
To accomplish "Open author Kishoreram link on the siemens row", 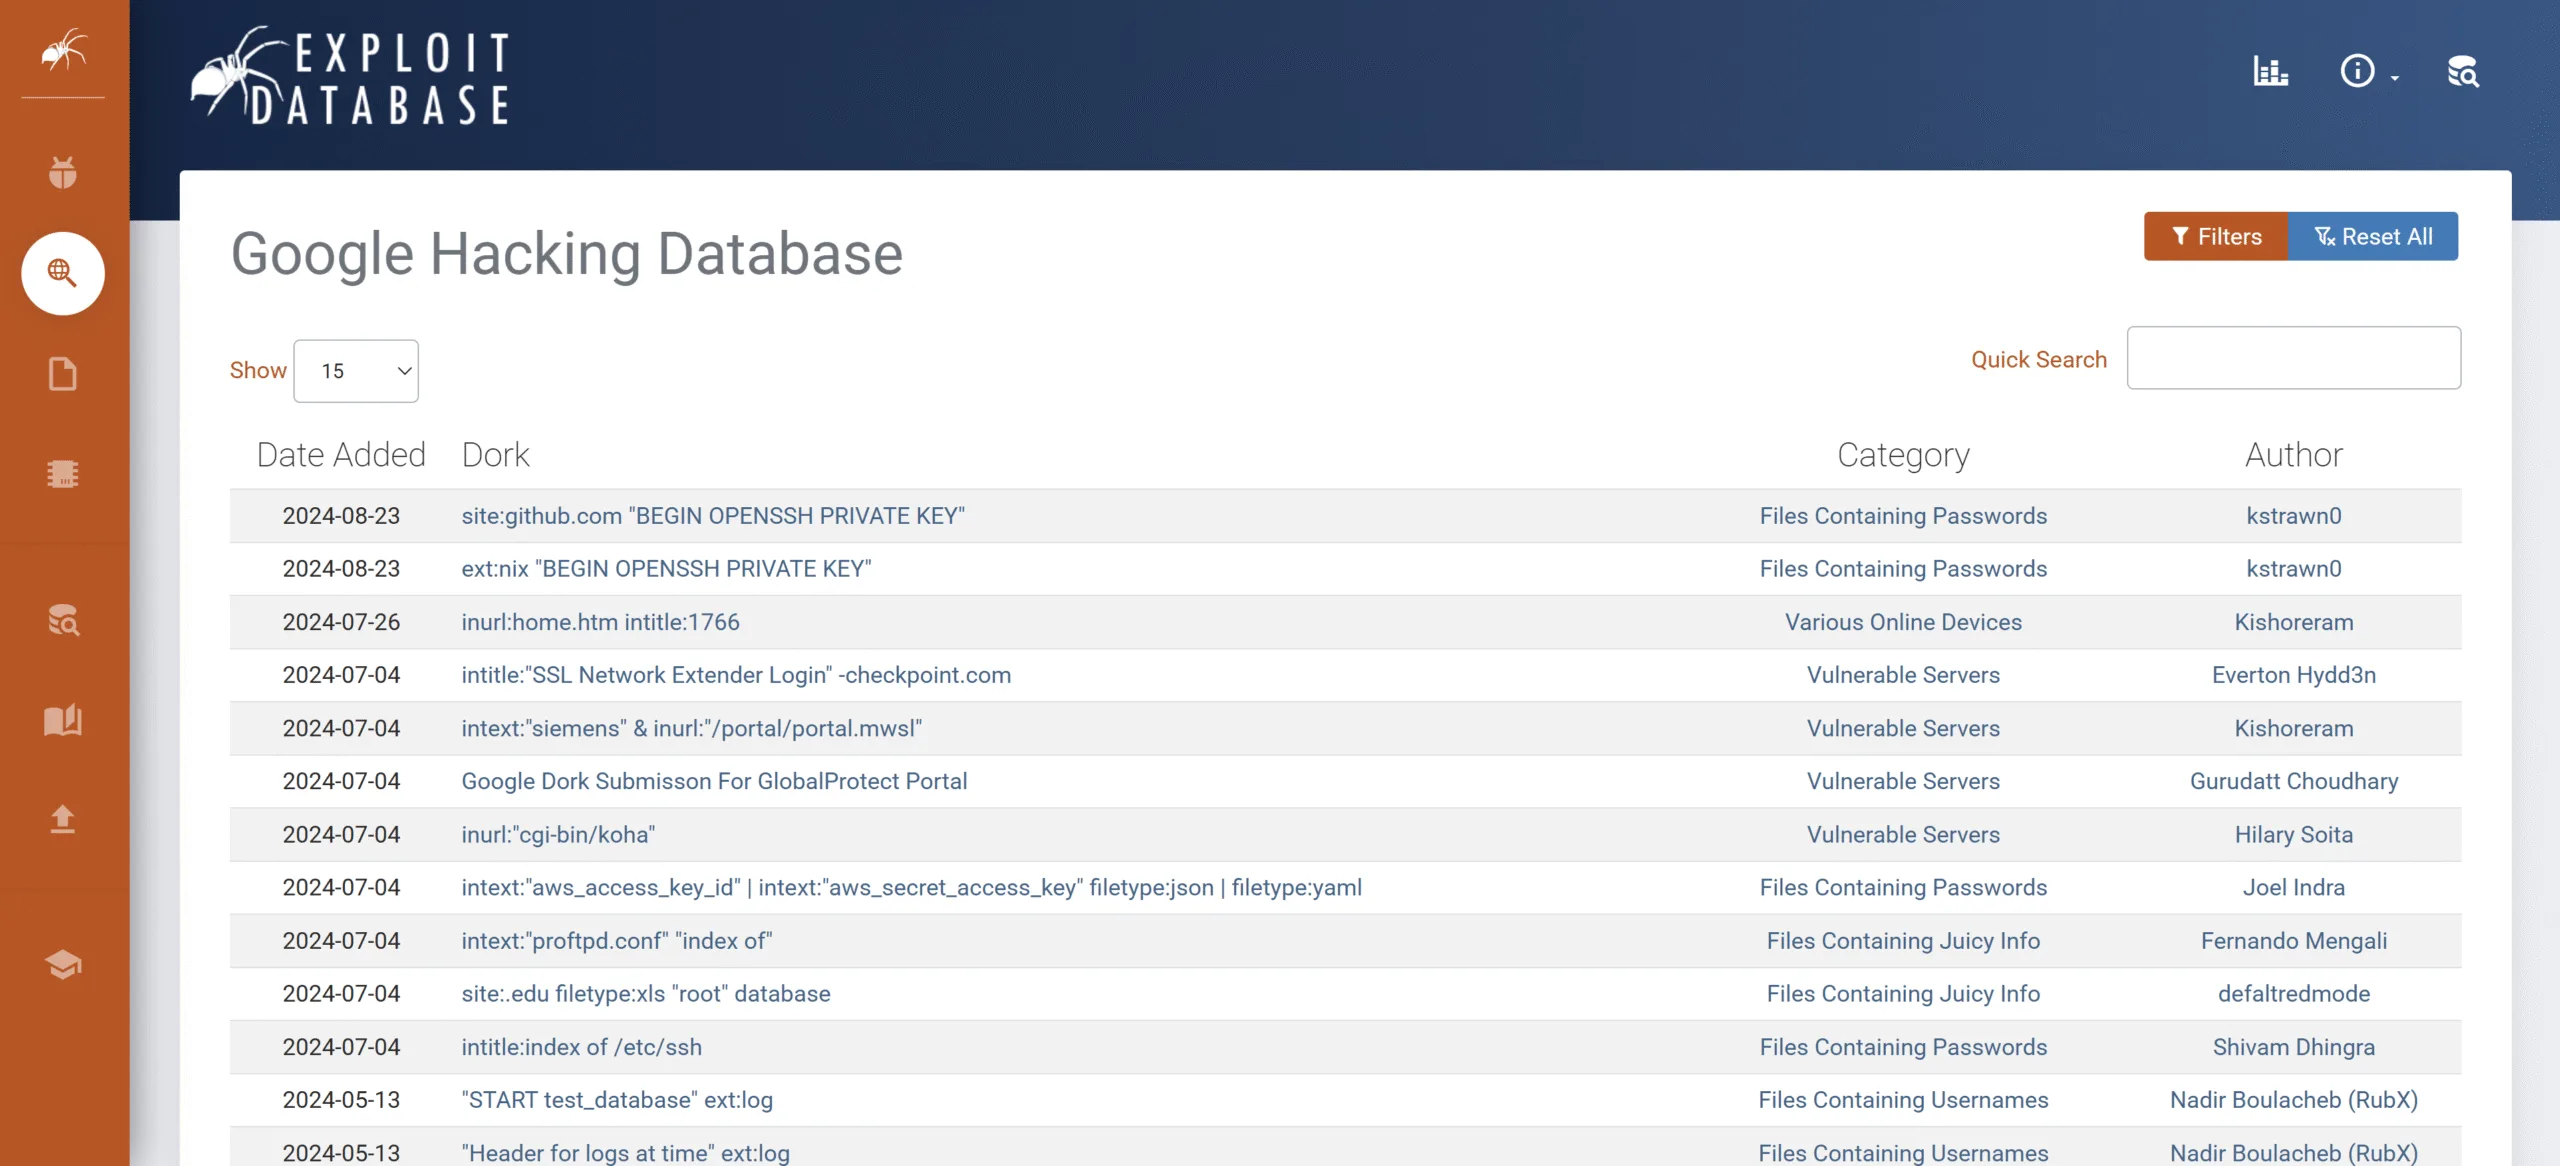I will (2293, 729).
